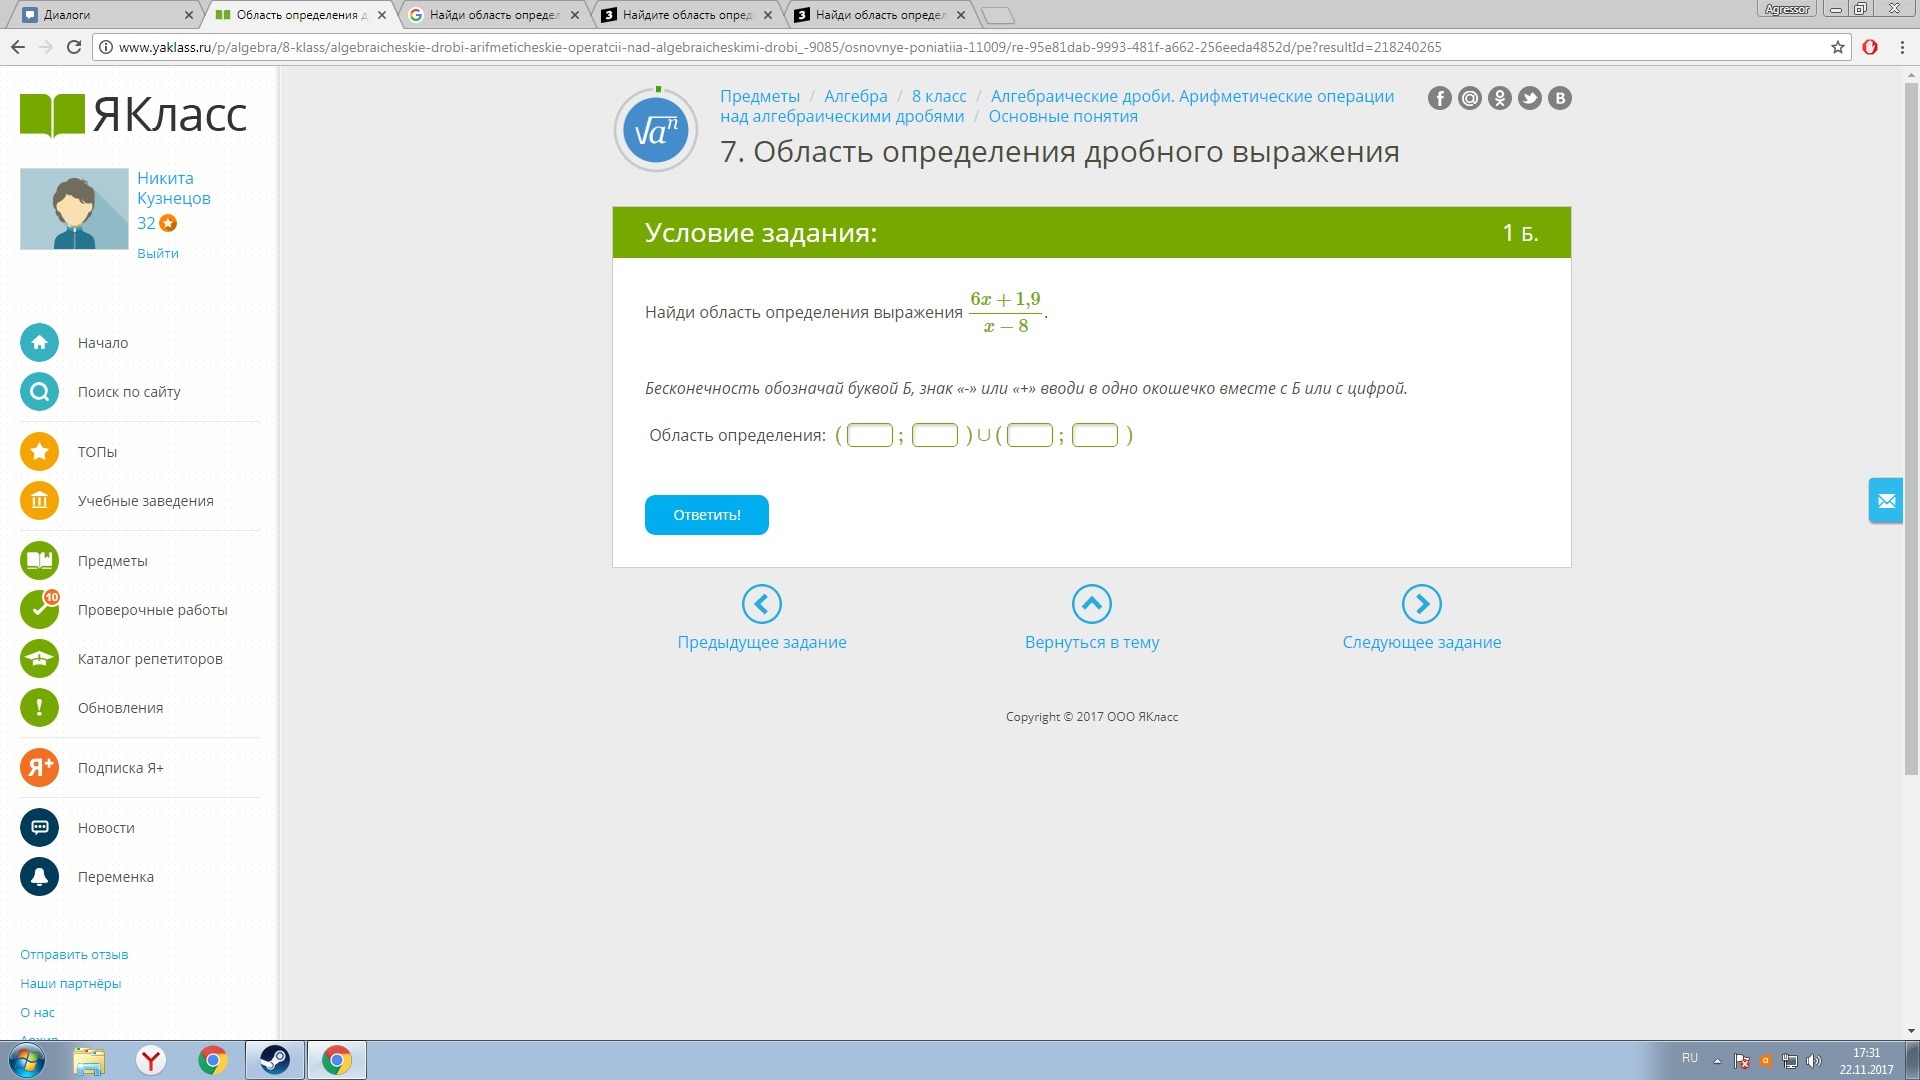Share via Twitter bird icon
The width and height of the screenshot is (1920, 1080).
click(1529, 98)
